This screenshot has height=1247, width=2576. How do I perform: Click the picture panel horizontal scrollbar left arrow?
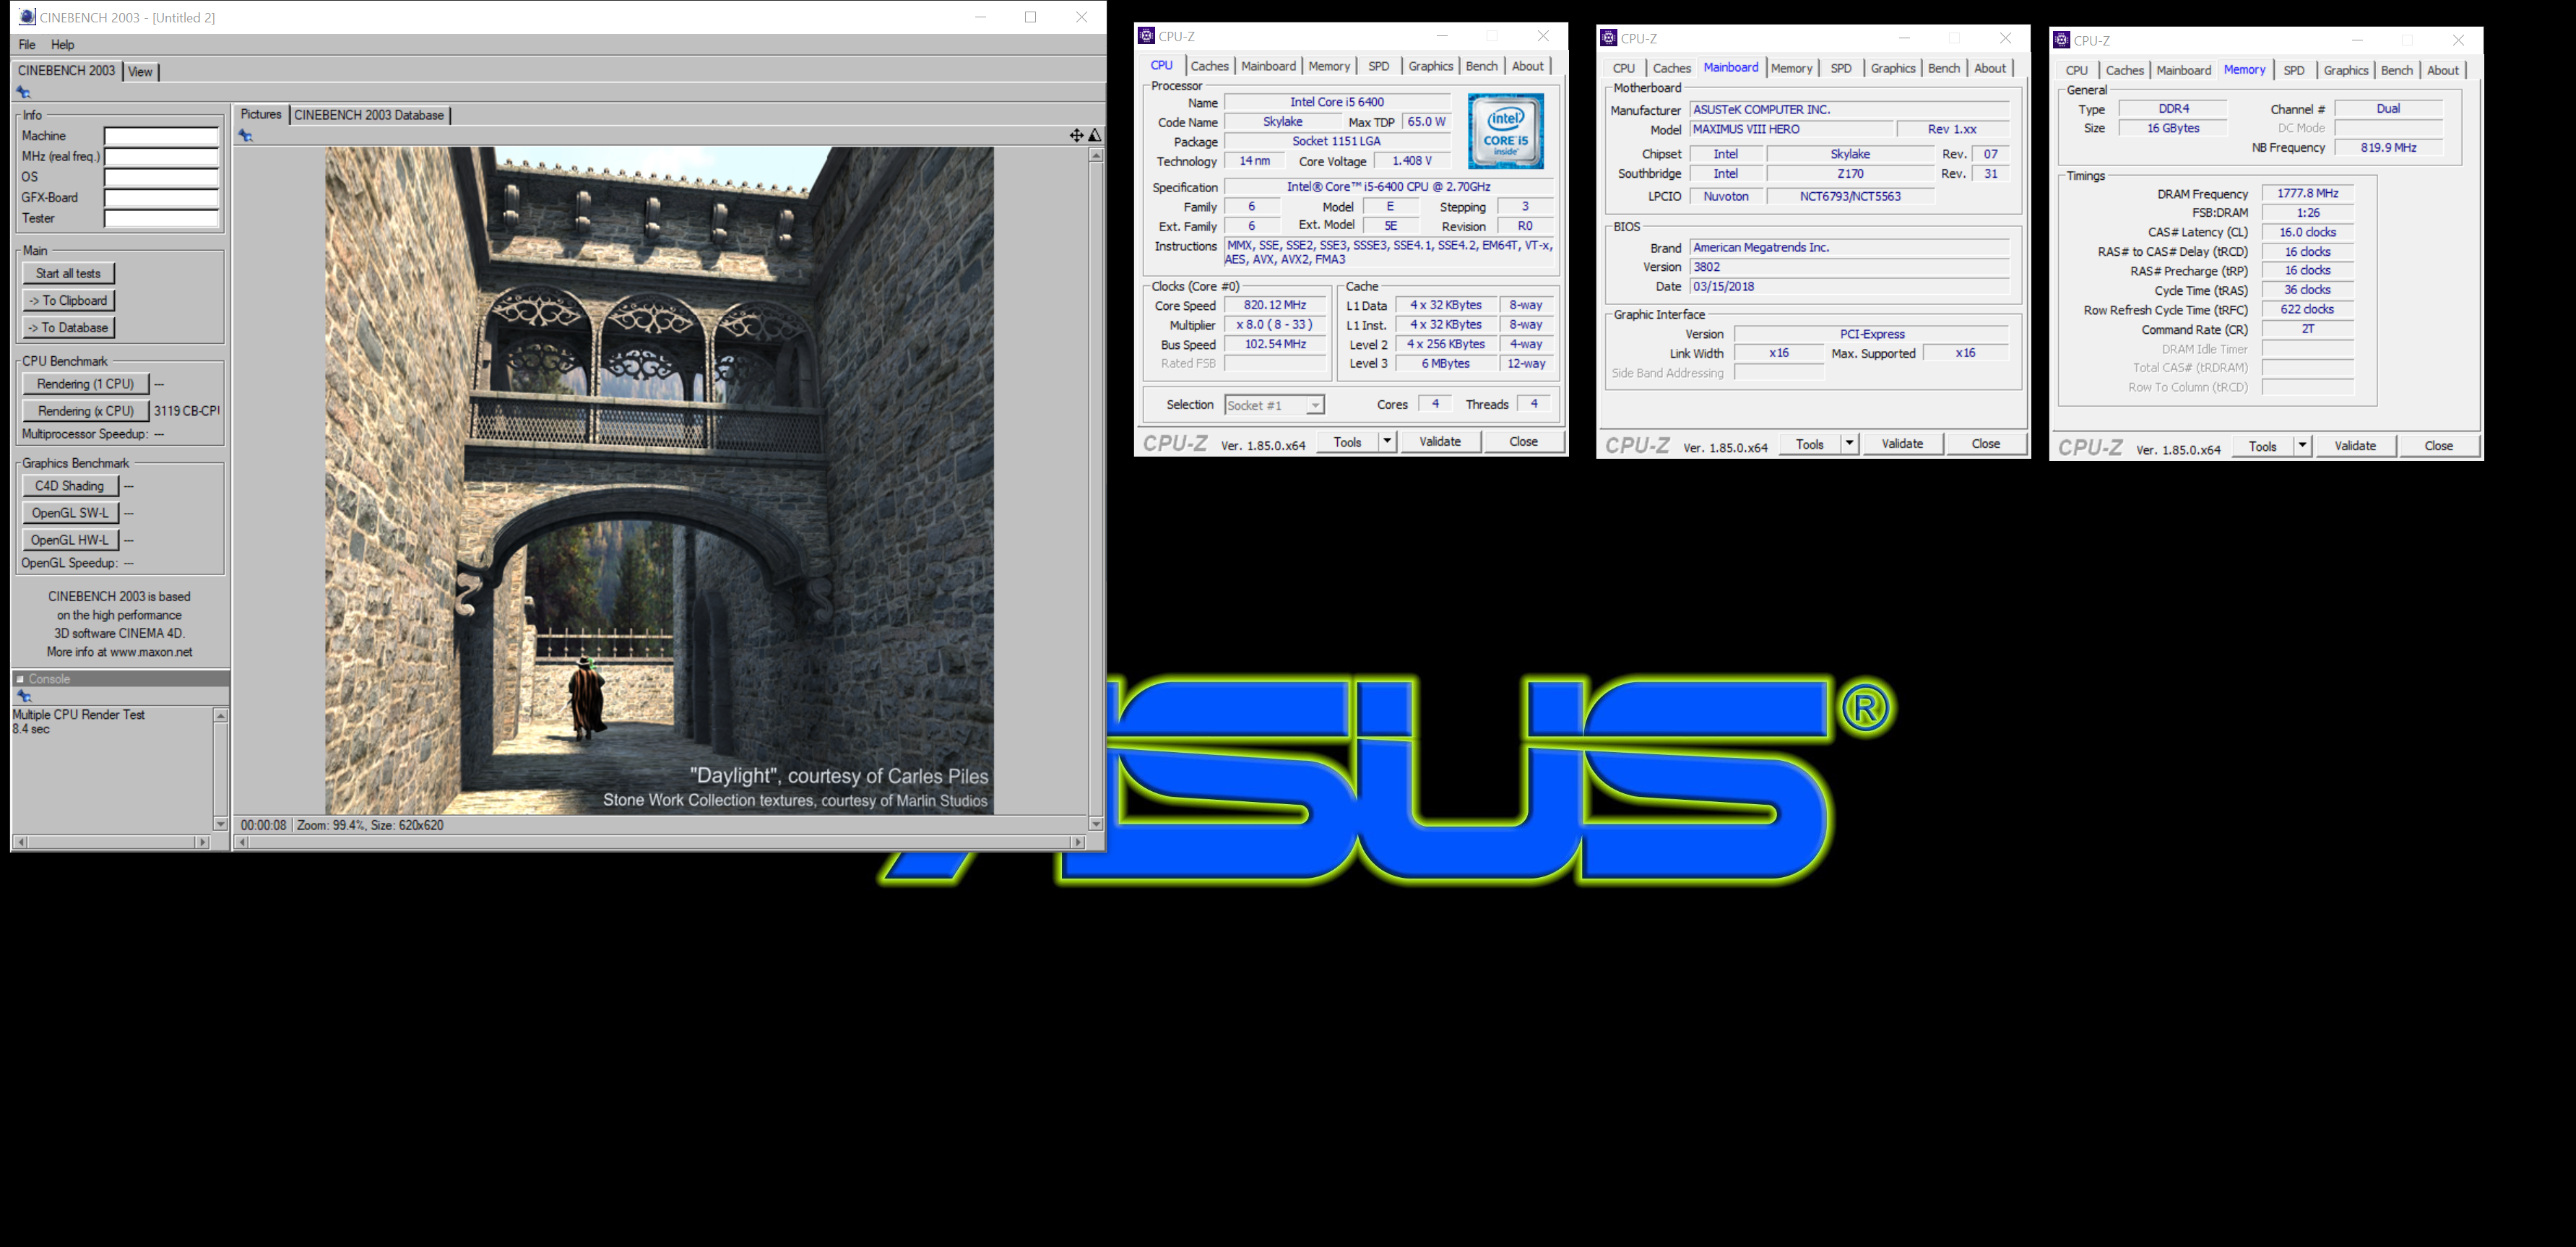(242, 842)
